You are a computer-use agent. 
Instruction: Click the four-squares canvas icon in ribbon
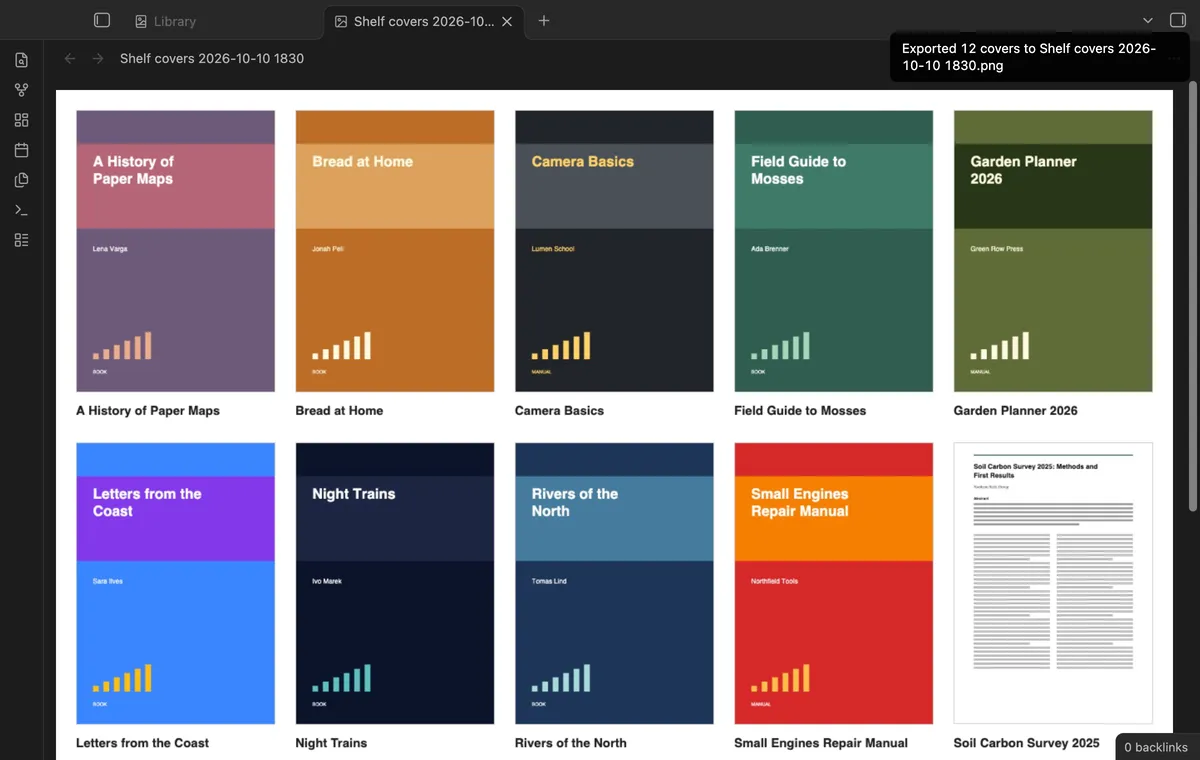click(x=21, y=120)
